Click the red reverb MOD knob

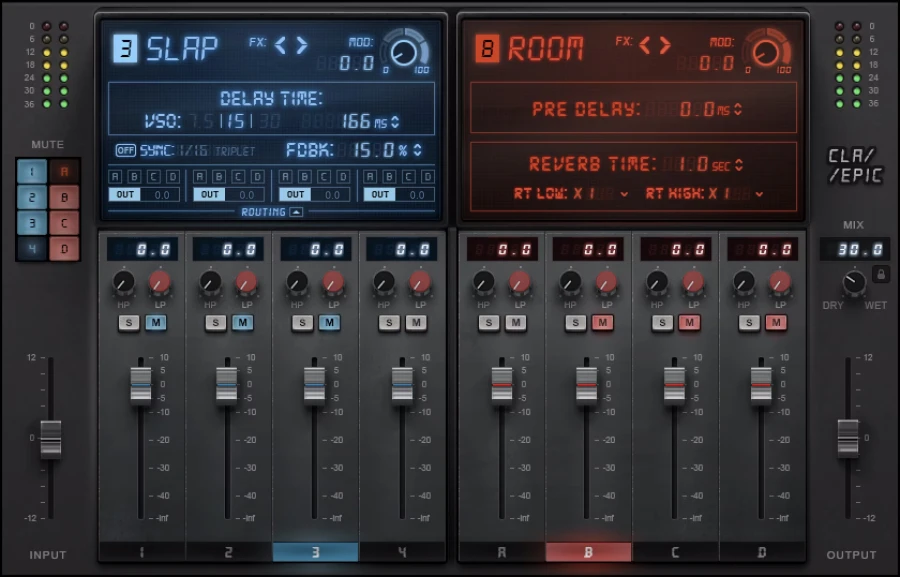click(766, 53)
